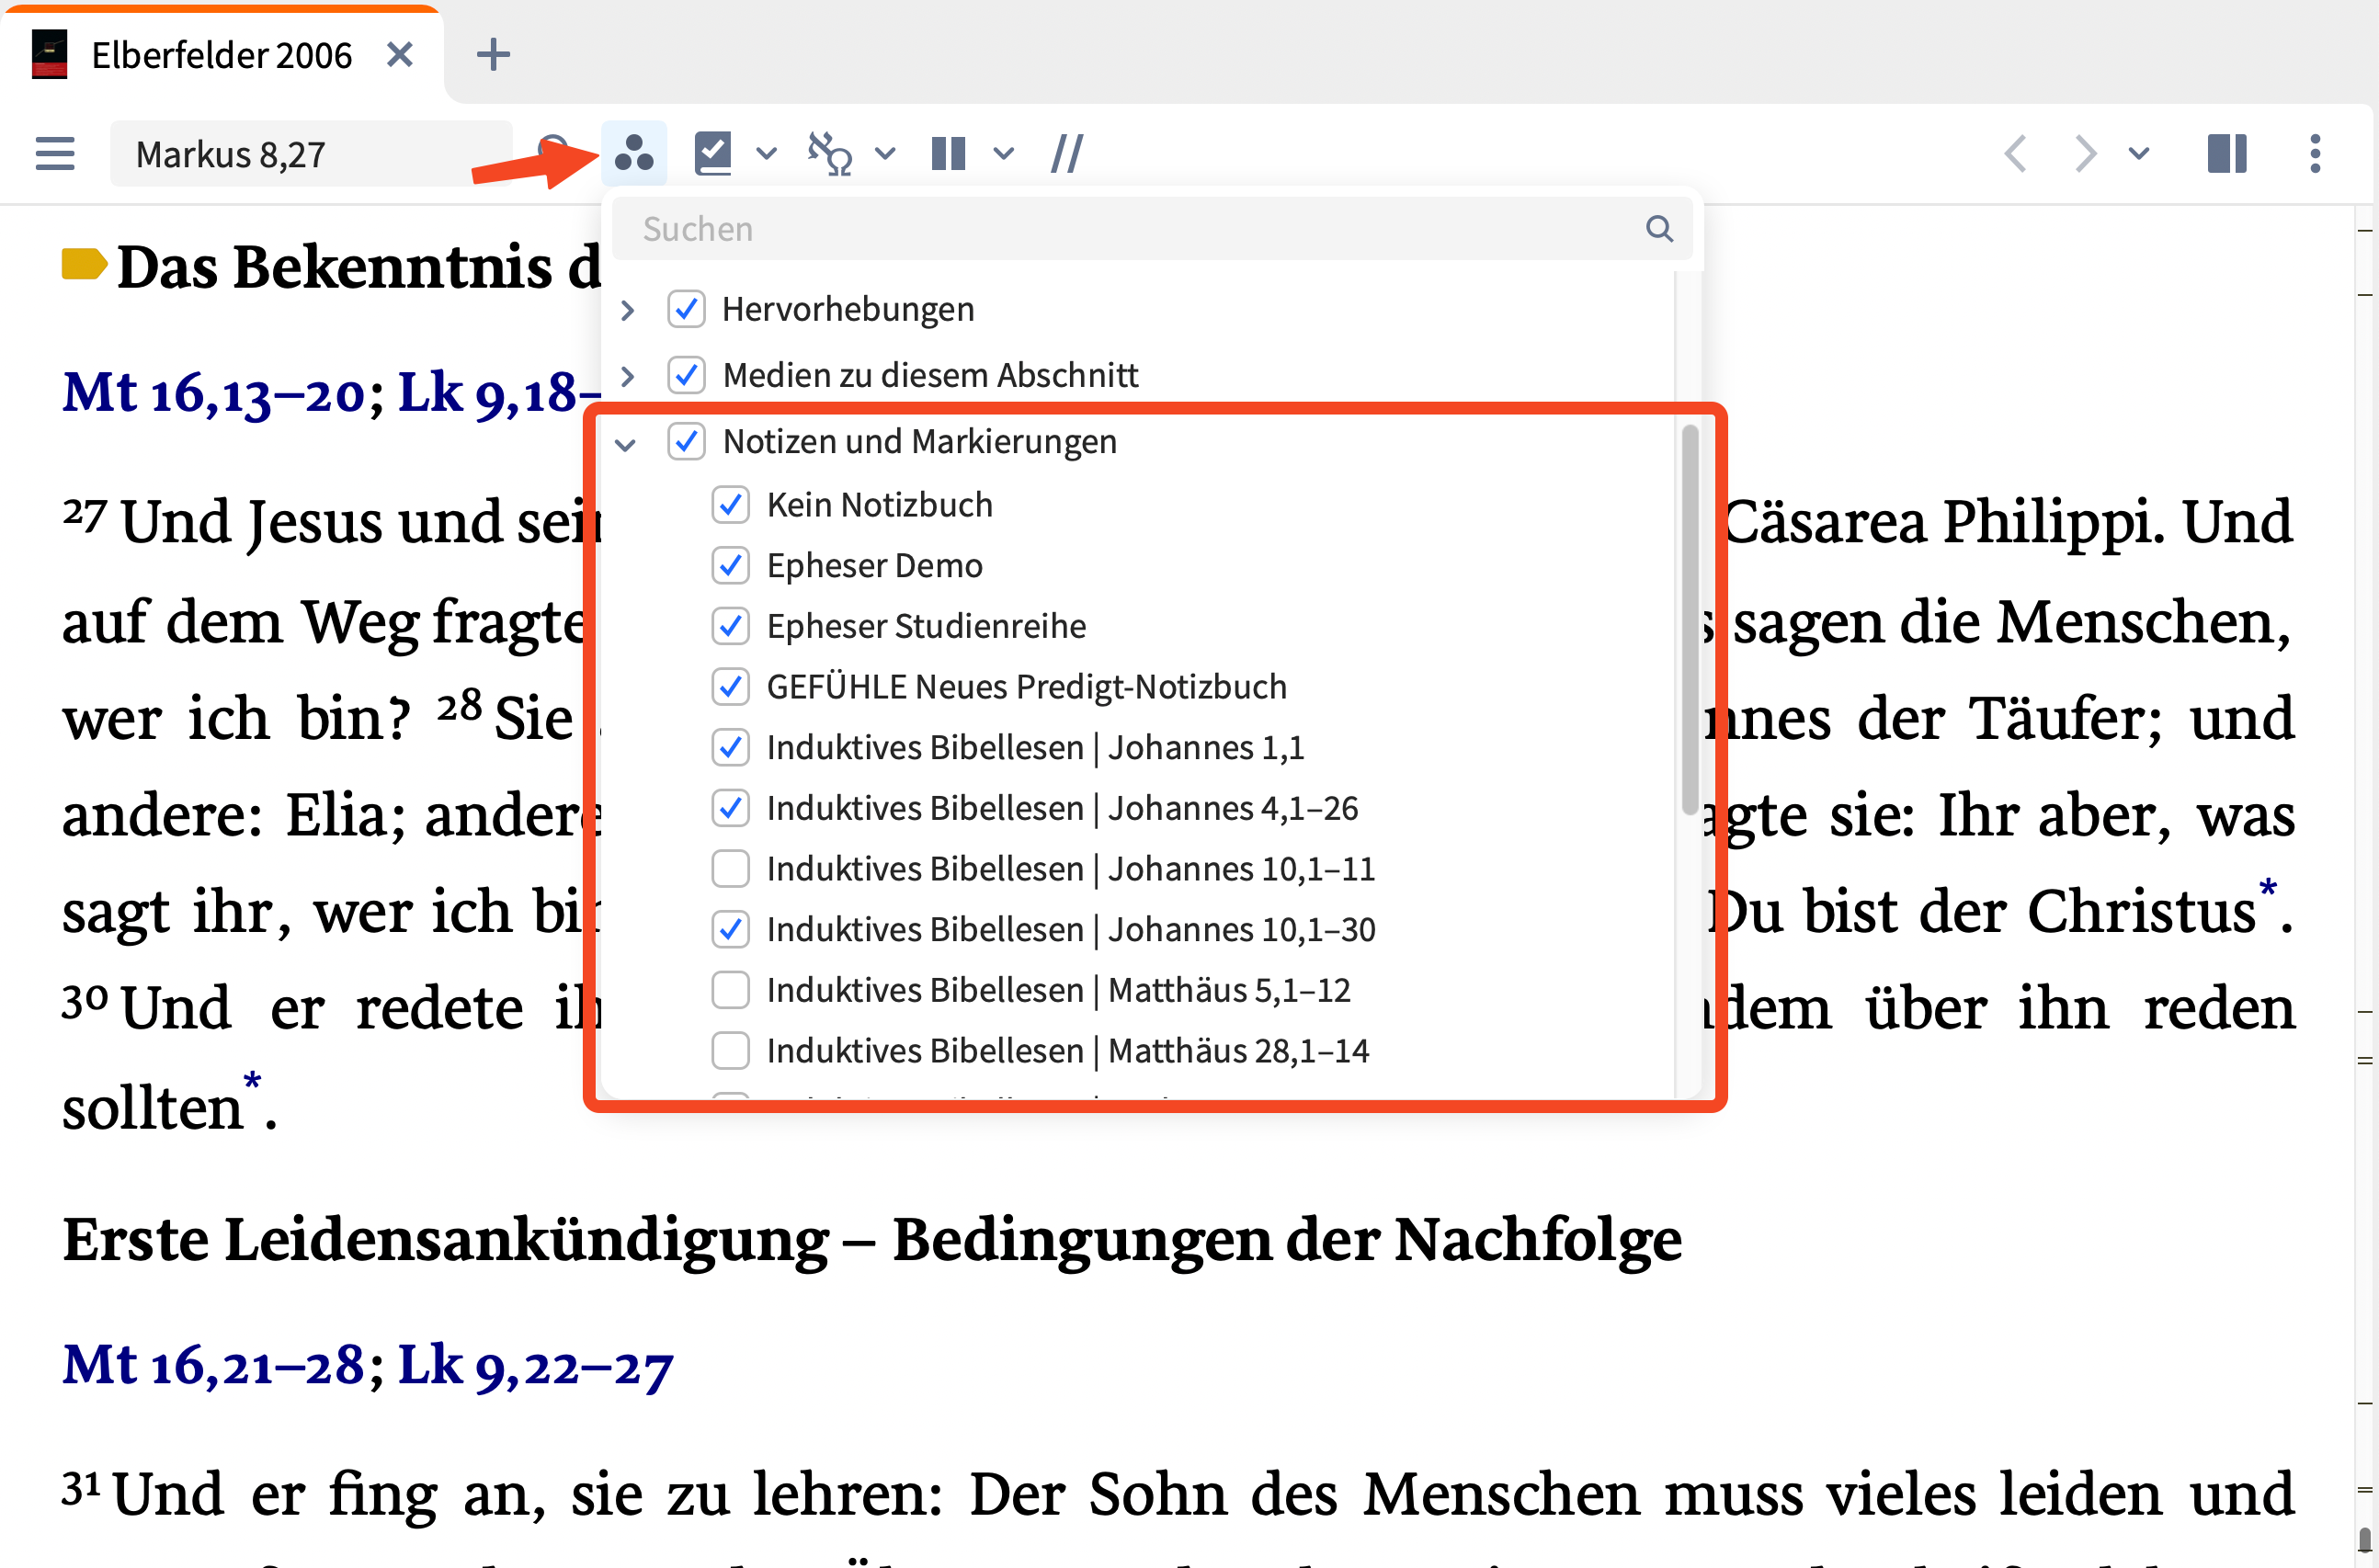The image size is (2379, 1568).
Task: Open the Lk 9,18 cross reference
Action: click(x=499, y=393)
